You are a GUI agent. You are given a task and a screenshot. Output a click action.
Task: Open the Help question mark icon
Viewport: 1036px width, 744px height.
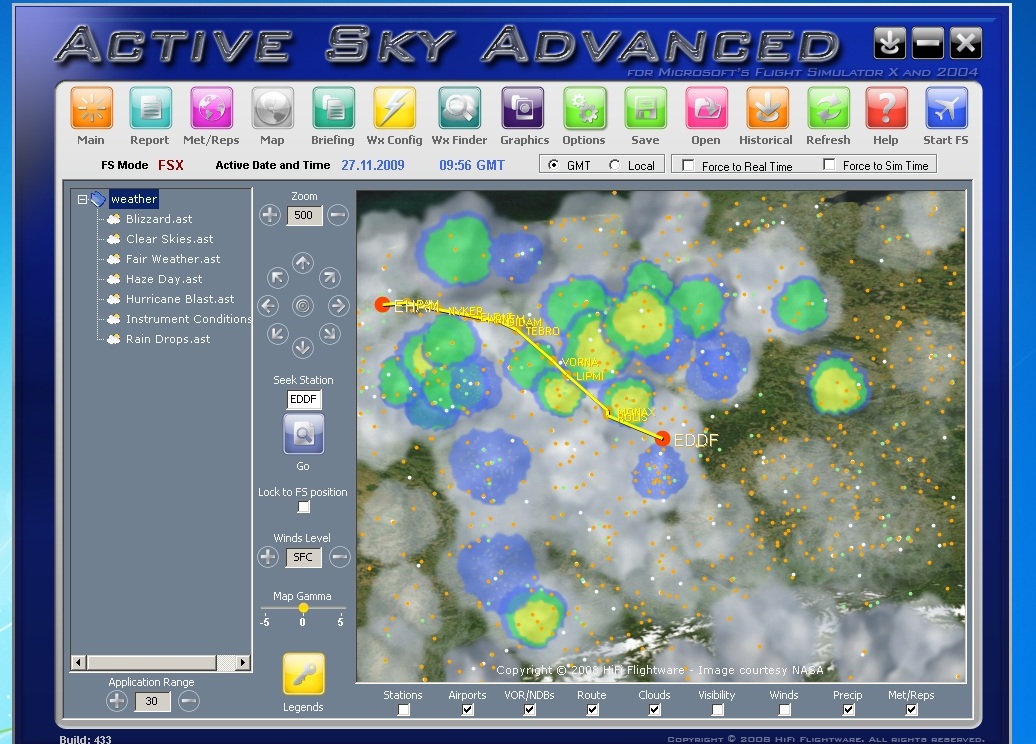[x=886, y=108]
